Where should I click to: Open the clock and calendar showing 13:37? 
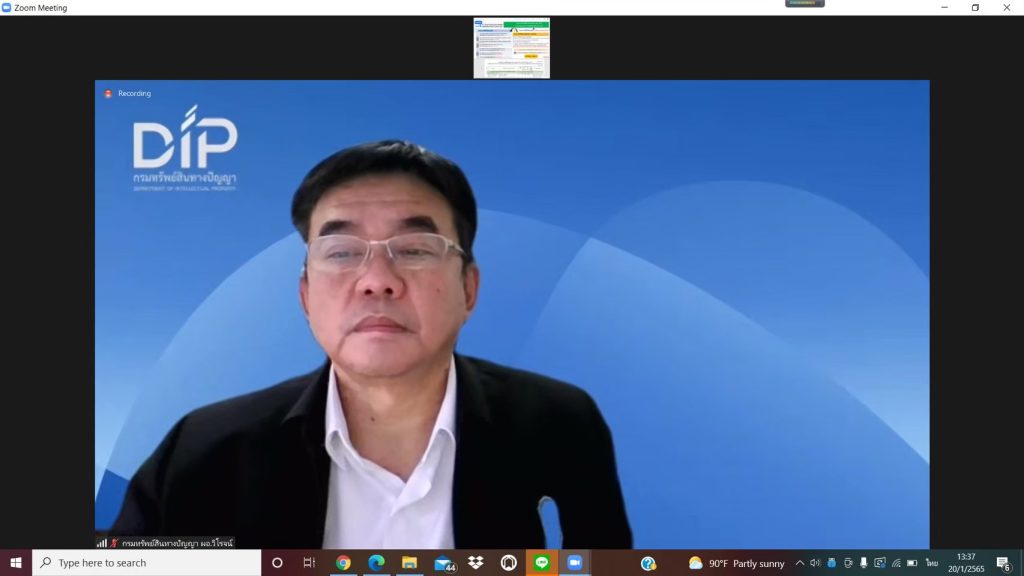point(966,563)
